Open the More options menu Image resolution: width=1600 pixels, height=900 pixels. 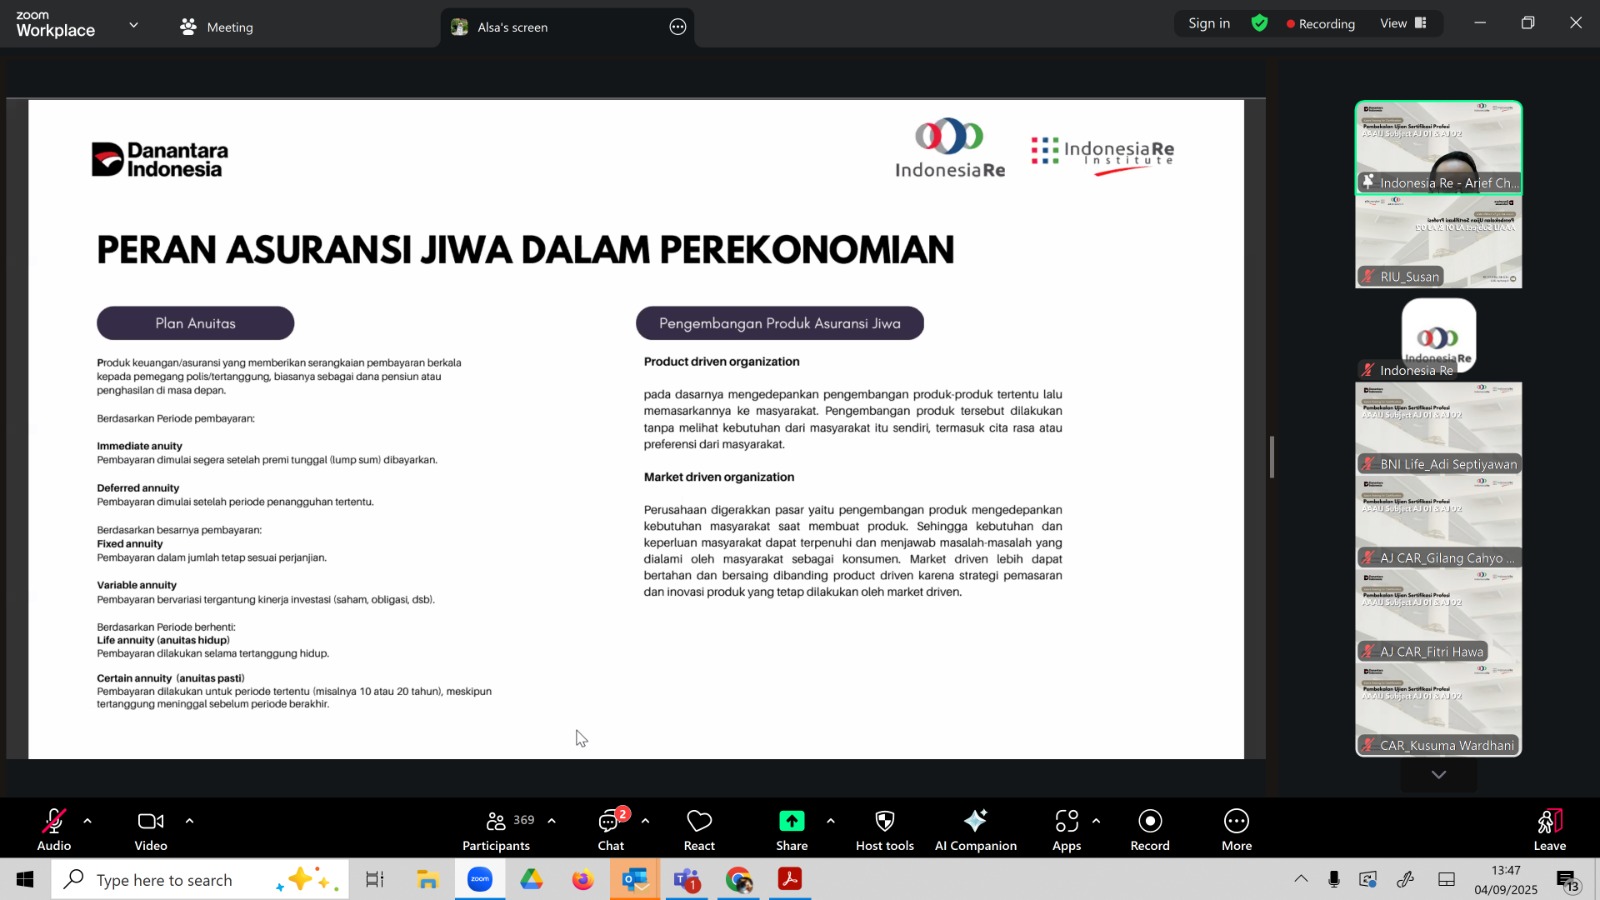point(1236,829)
